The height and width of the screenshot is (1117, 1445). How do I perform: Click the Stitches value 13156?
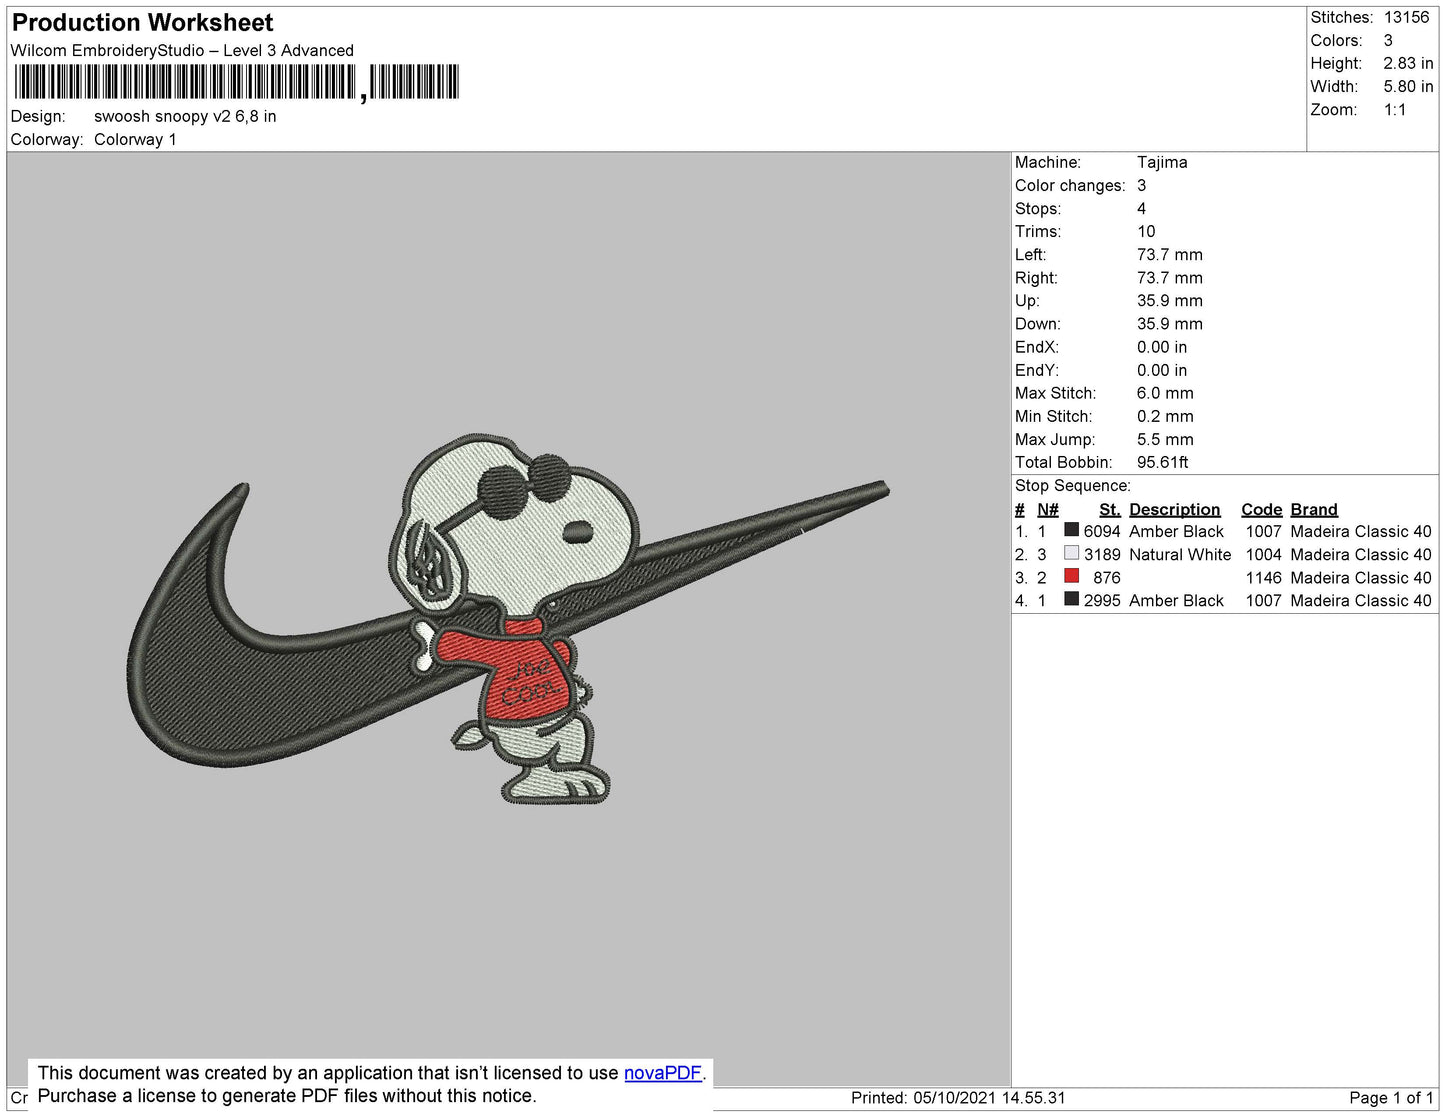point(1406,17)
